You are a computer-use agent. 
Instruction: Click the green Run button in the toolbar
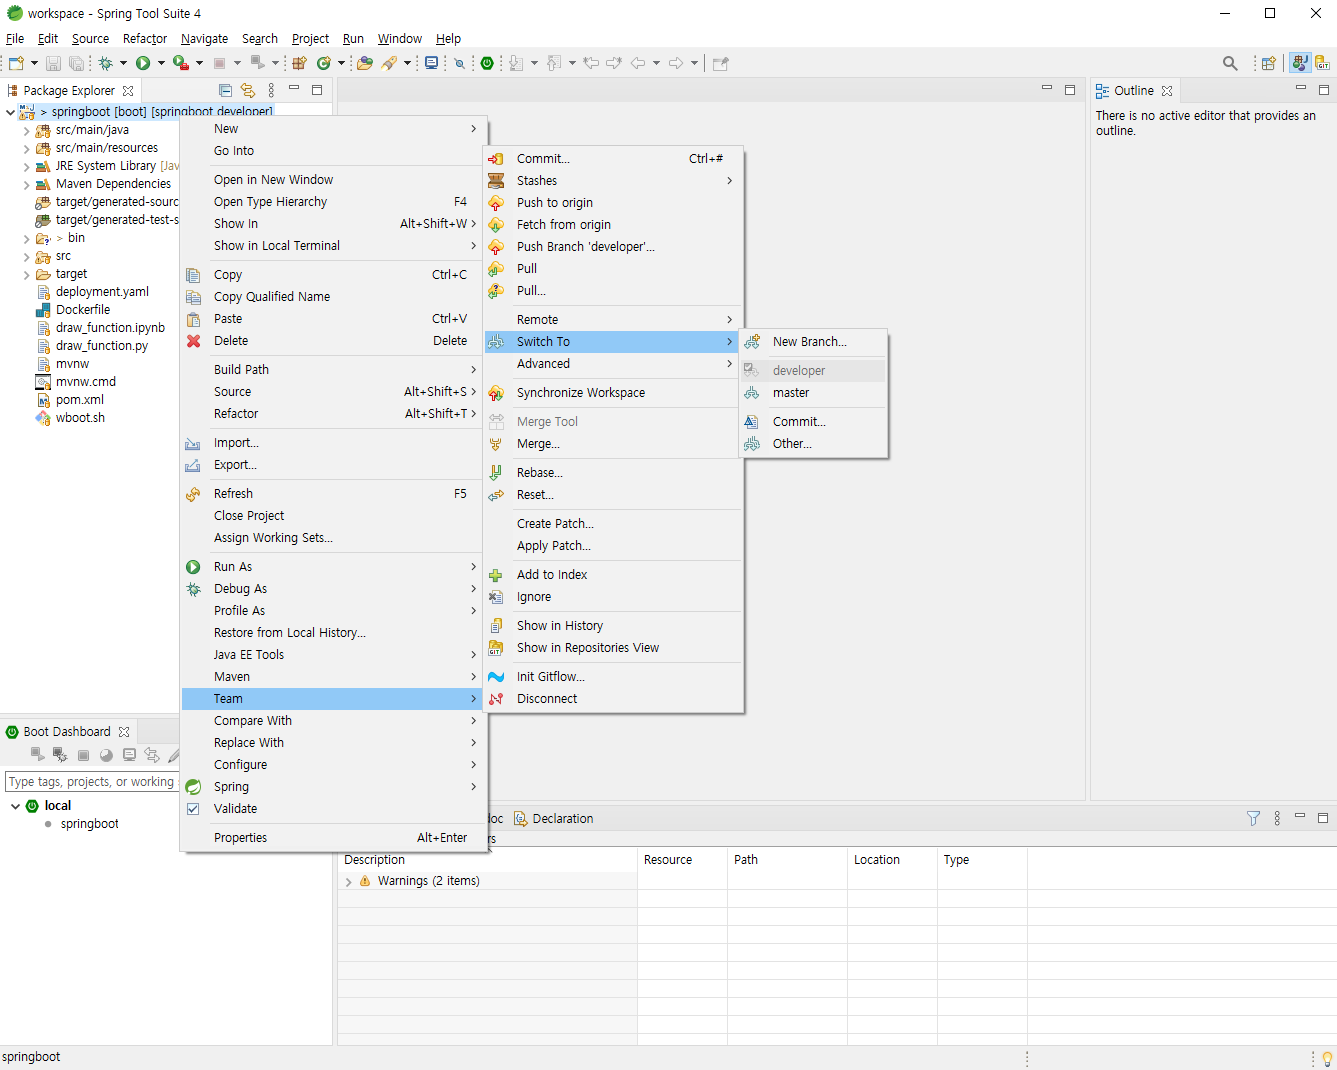tap(143, 63)
